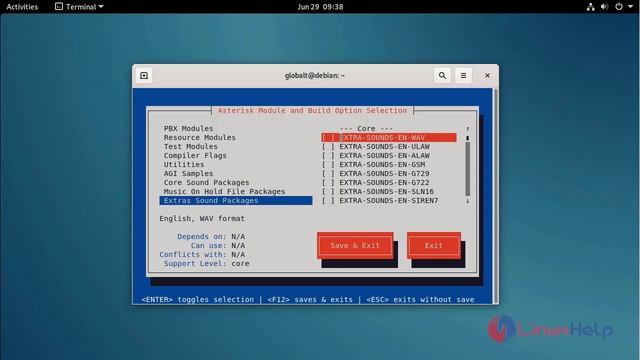The width and height of the screenshot is (640, 360).
Task: Select Test Modules category
Action: [x=191, y=147]
